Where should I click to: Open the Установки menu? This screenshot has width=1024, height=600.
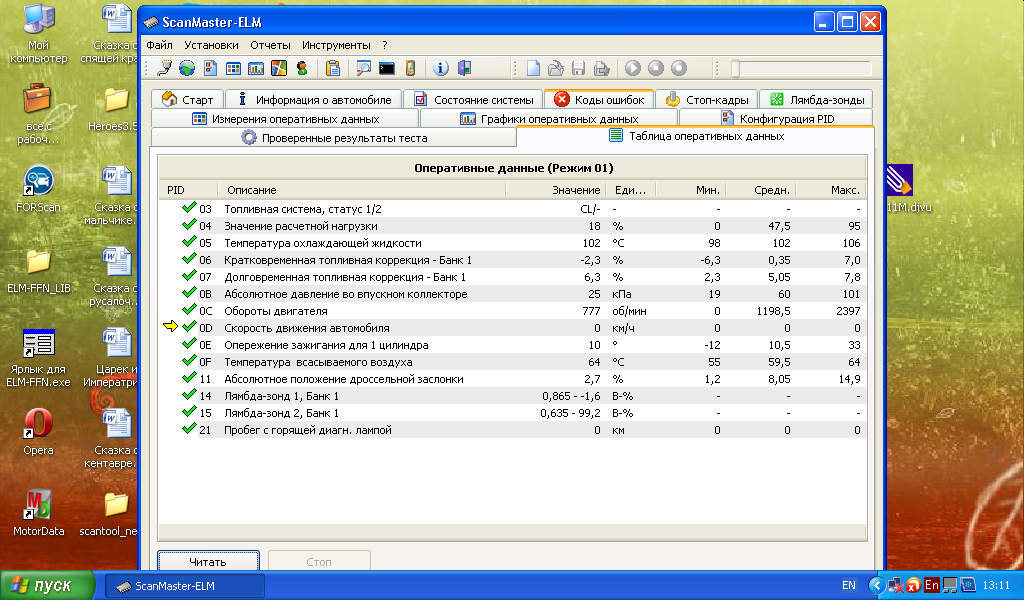(211, 45)
